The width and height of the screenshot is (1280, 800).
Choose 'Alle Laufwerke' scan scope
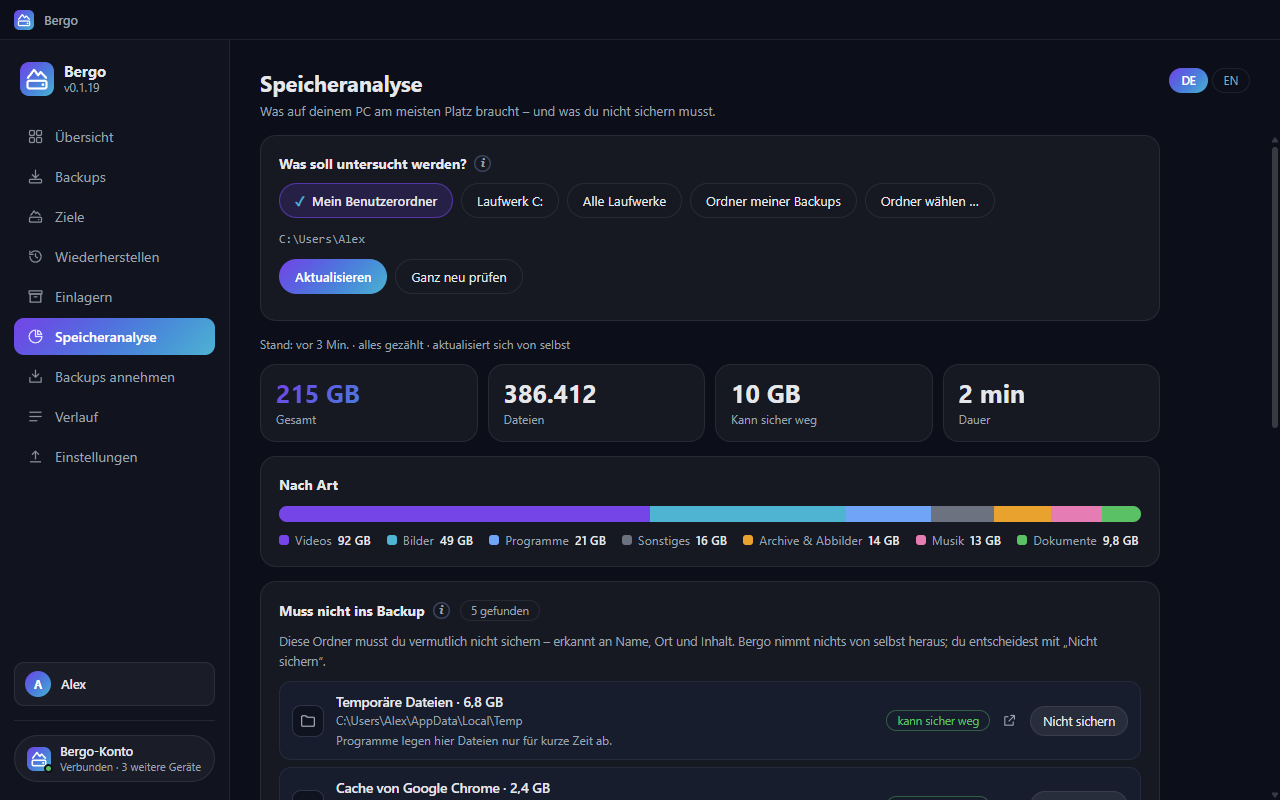[624, 201]
